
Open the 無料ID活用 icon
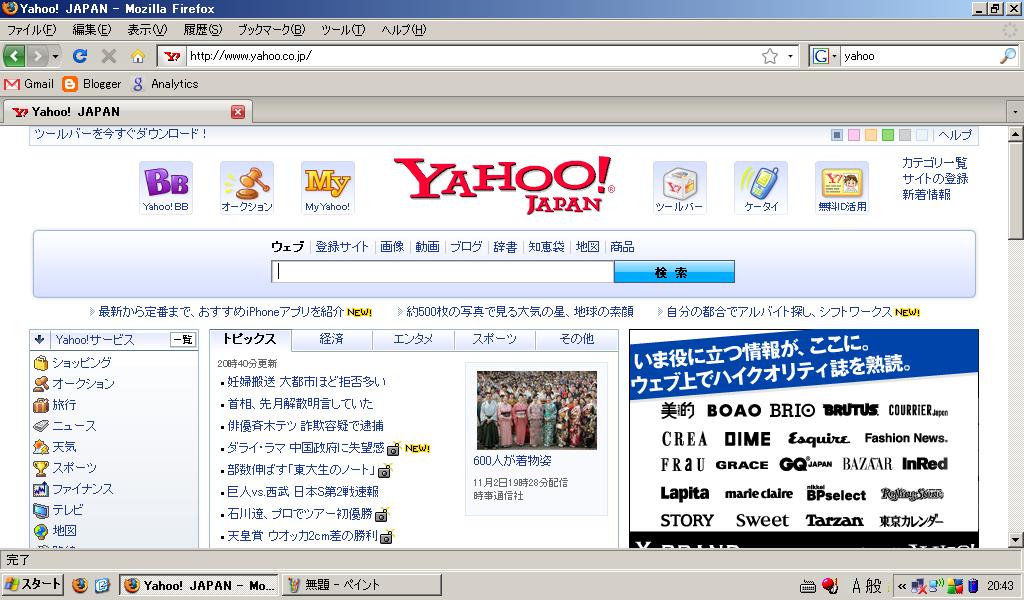point(842,188)
